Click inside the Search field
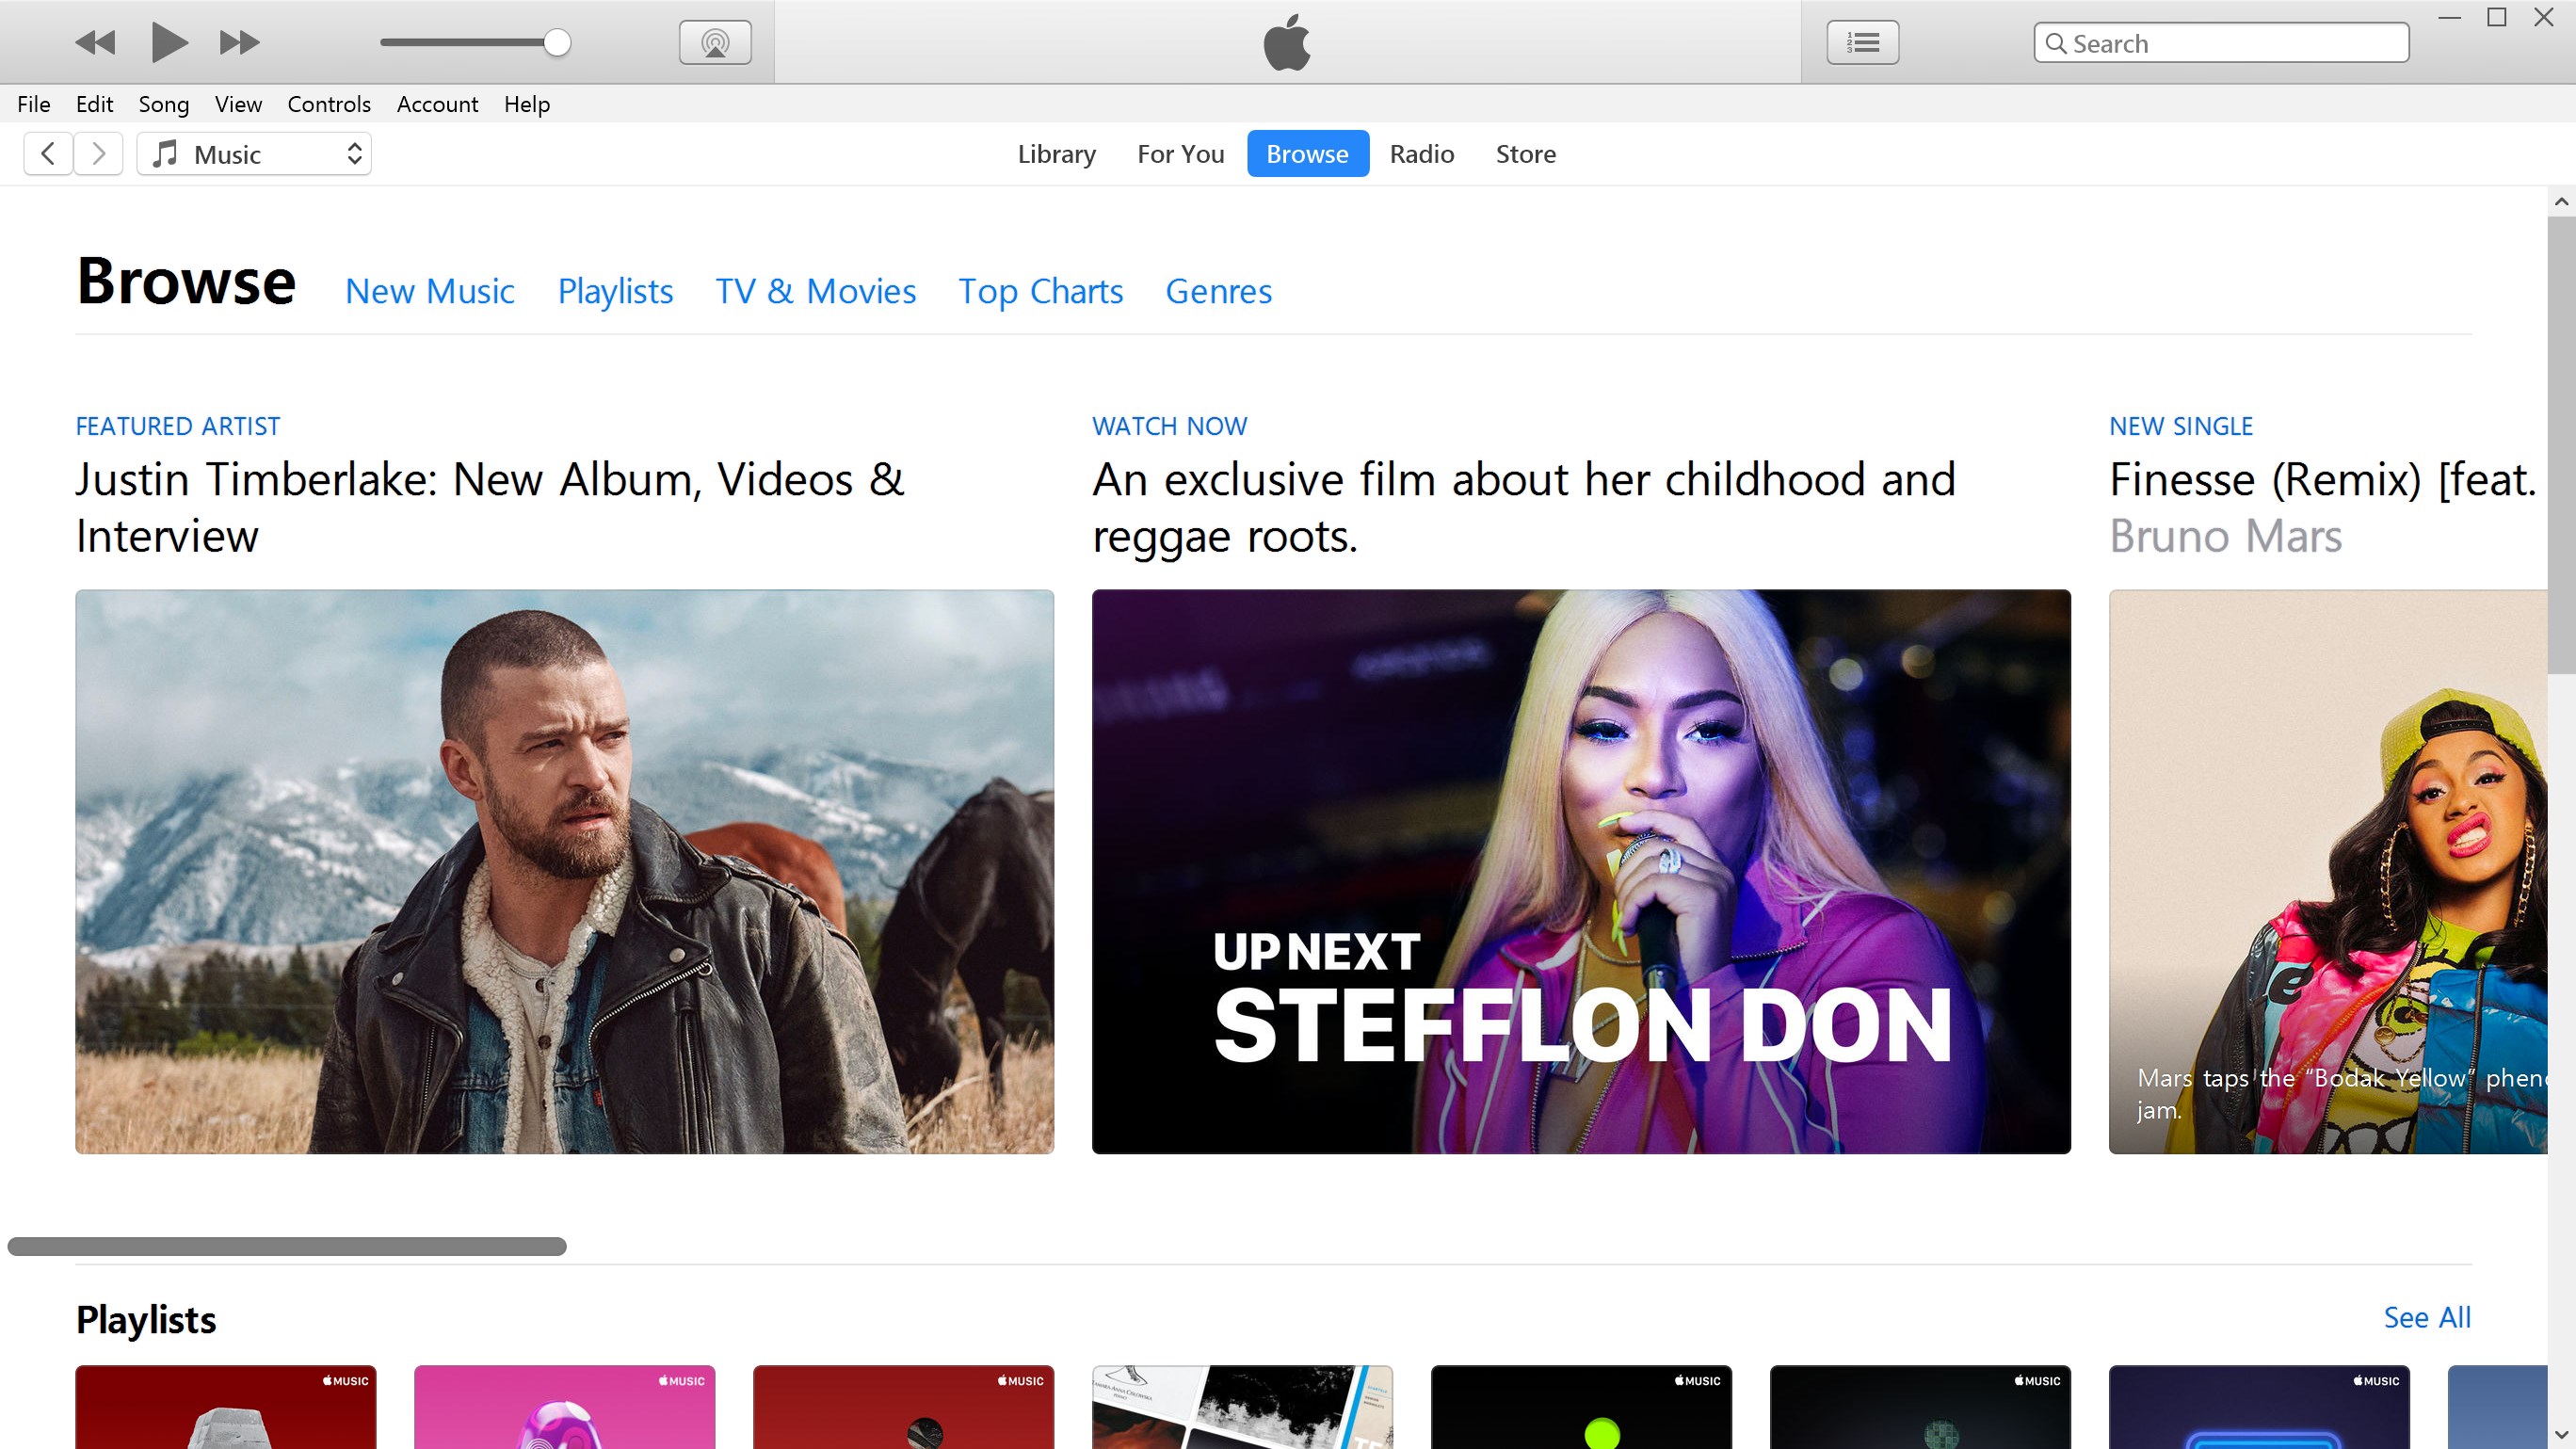2576x1449 pixels. click(x=2220, y=43)
